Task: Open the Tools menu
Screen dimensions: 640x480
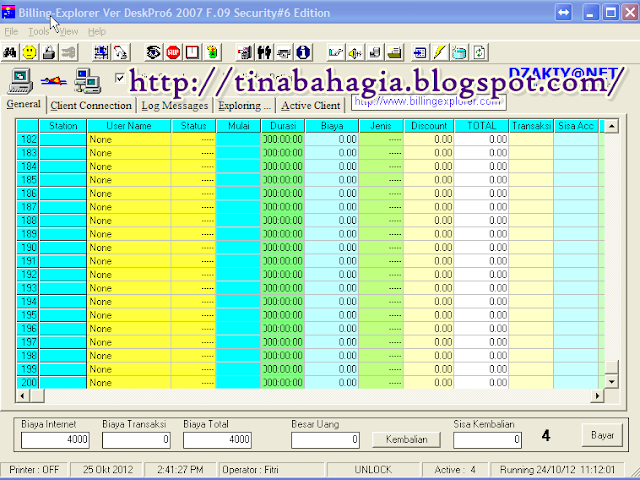Action: point(38,31)
